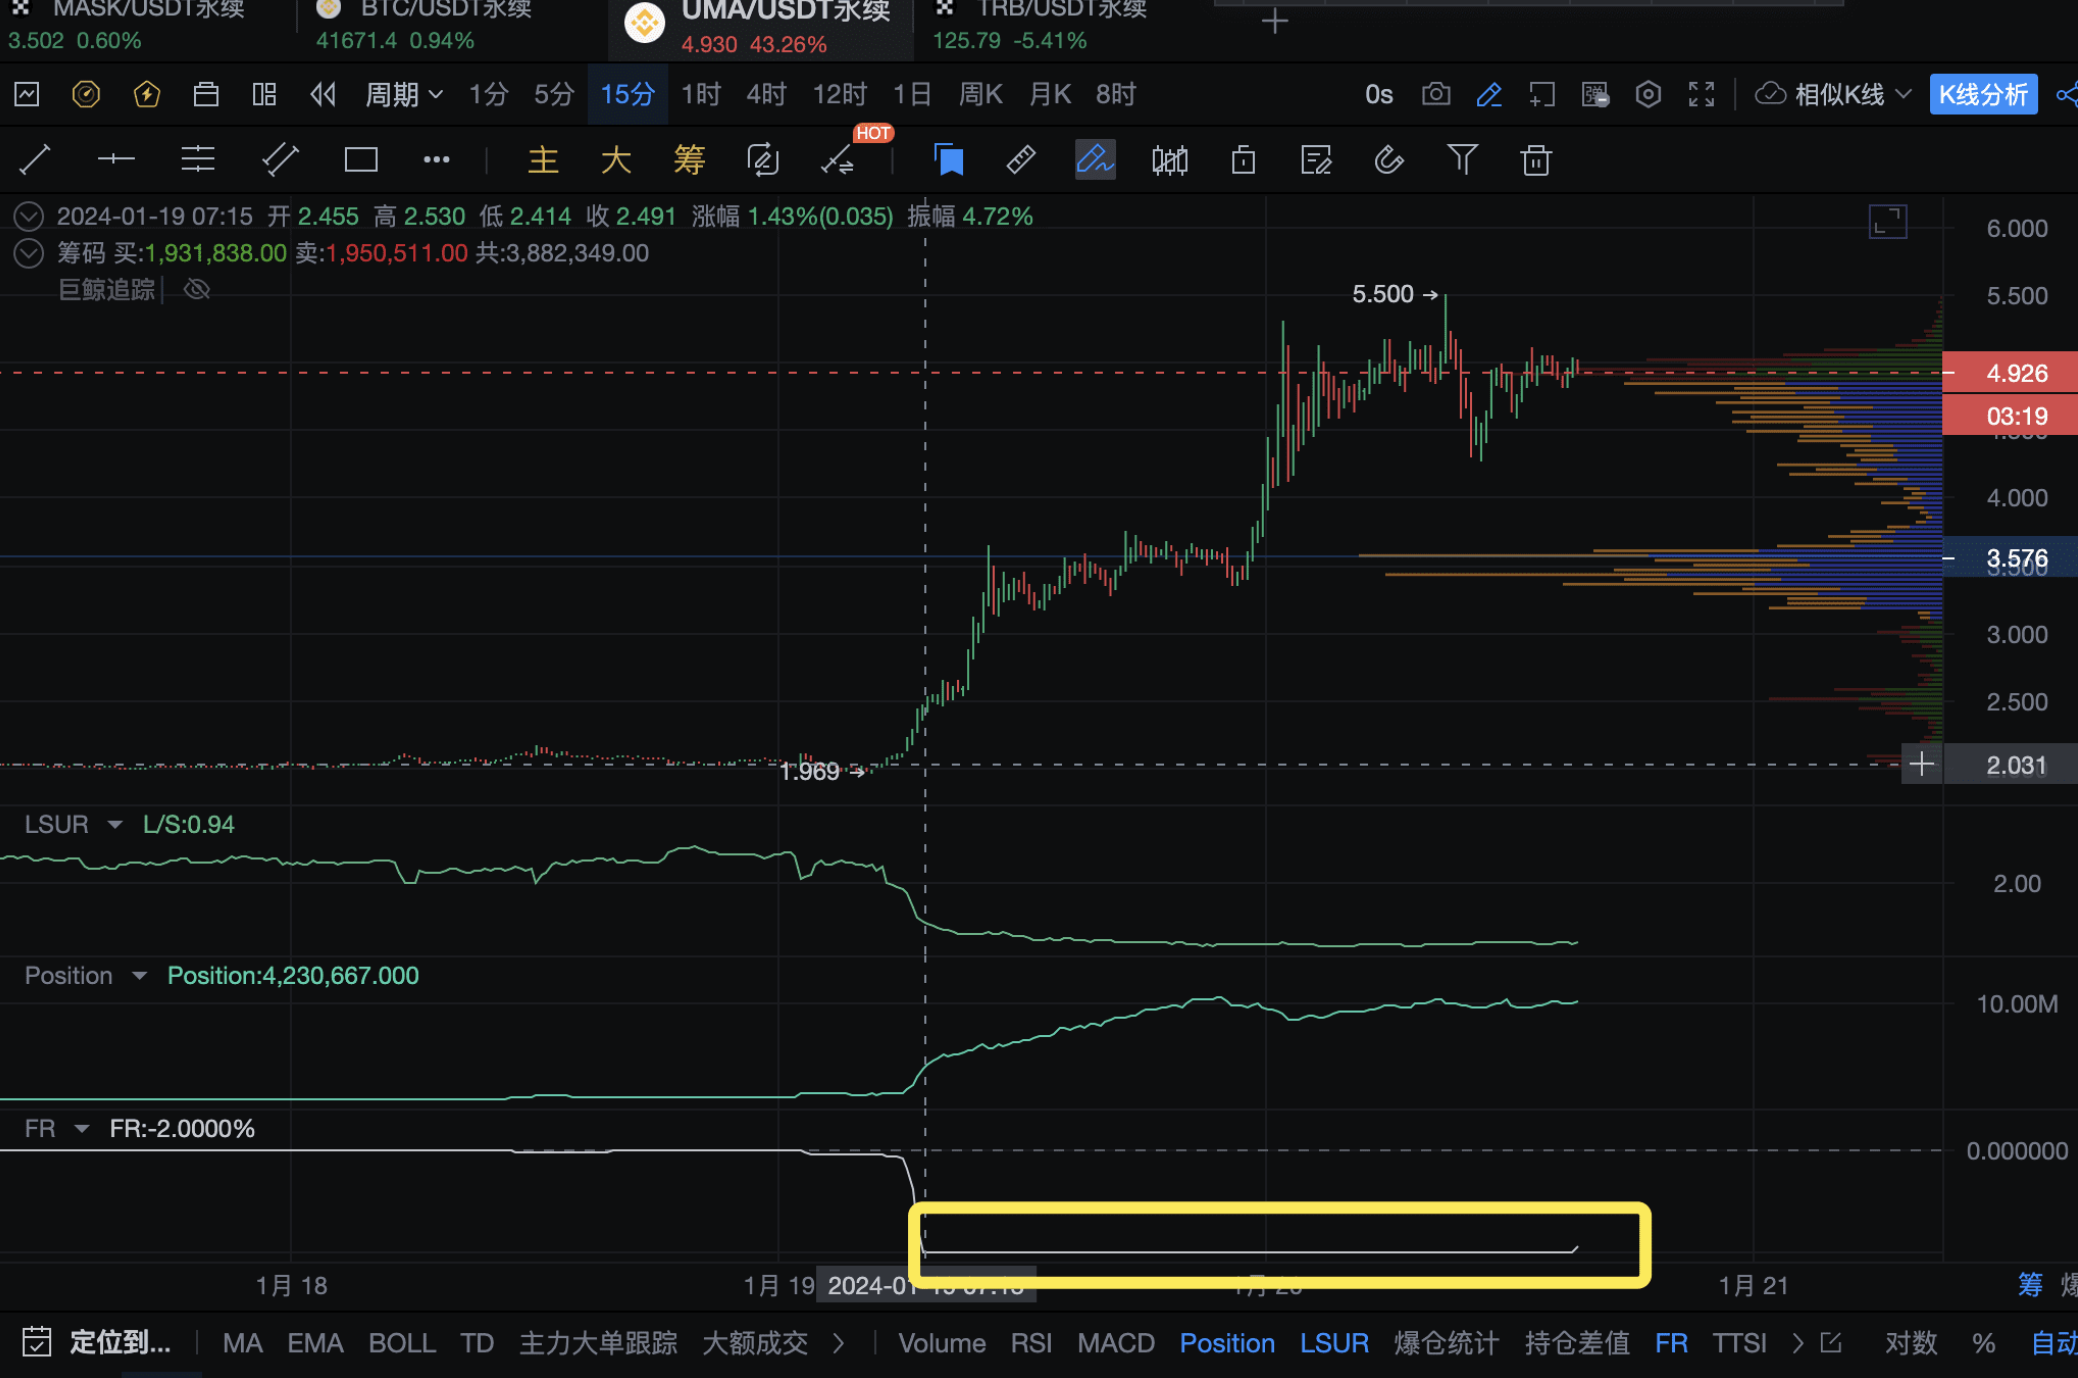
Task: Open the FR panel dropdown arrow
Action: (x=82, y=1128)
